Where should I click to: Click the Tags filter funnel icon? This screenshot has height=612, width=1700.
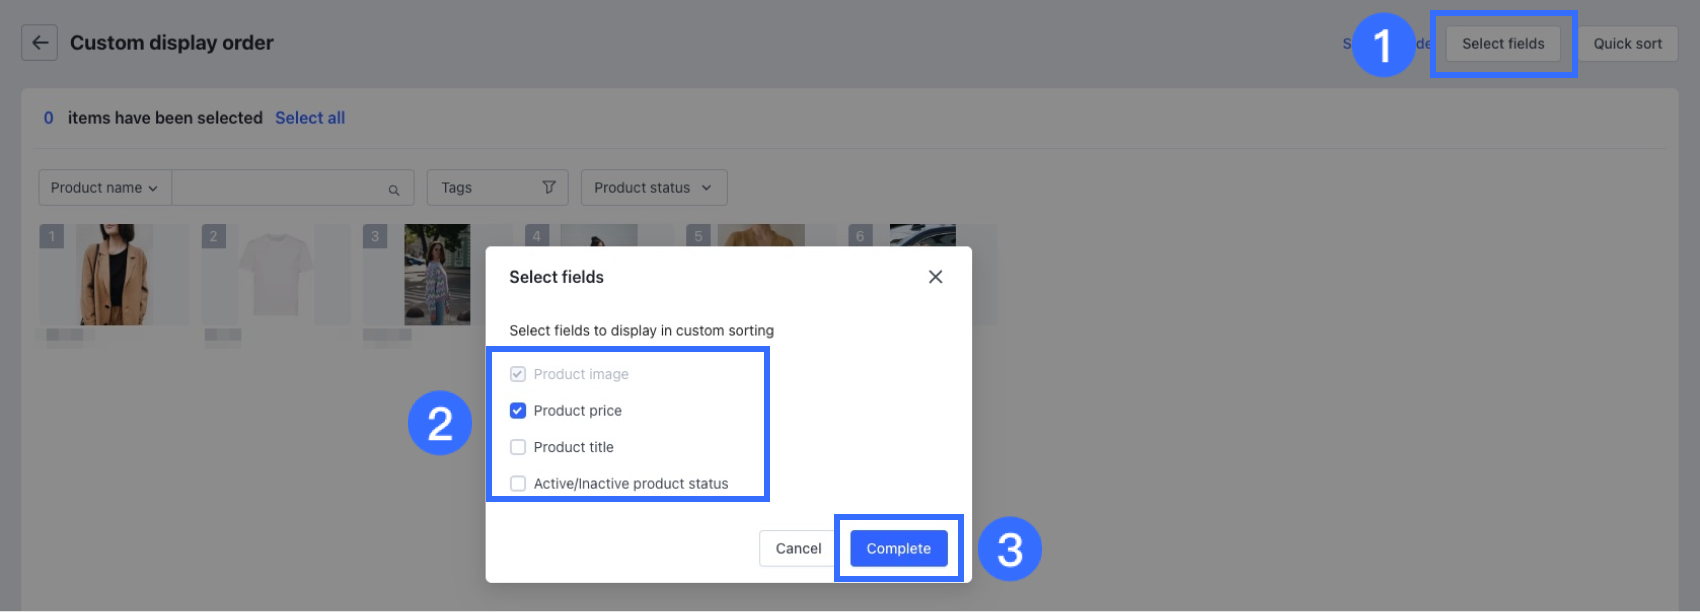tap(548, 187)
